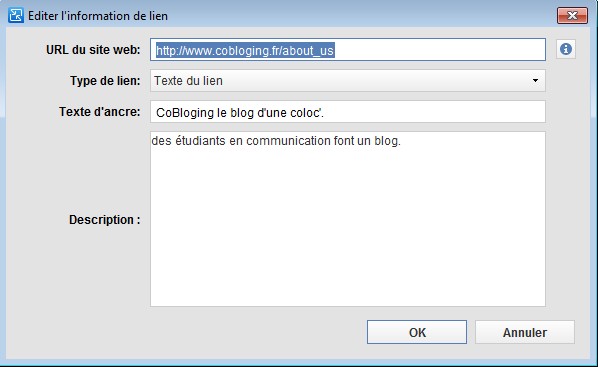Image resolution: width=598 pixels, height=367 pixels.
Task: Click the text 'des étudiants en communication'
Action: [x=241, y=141]
